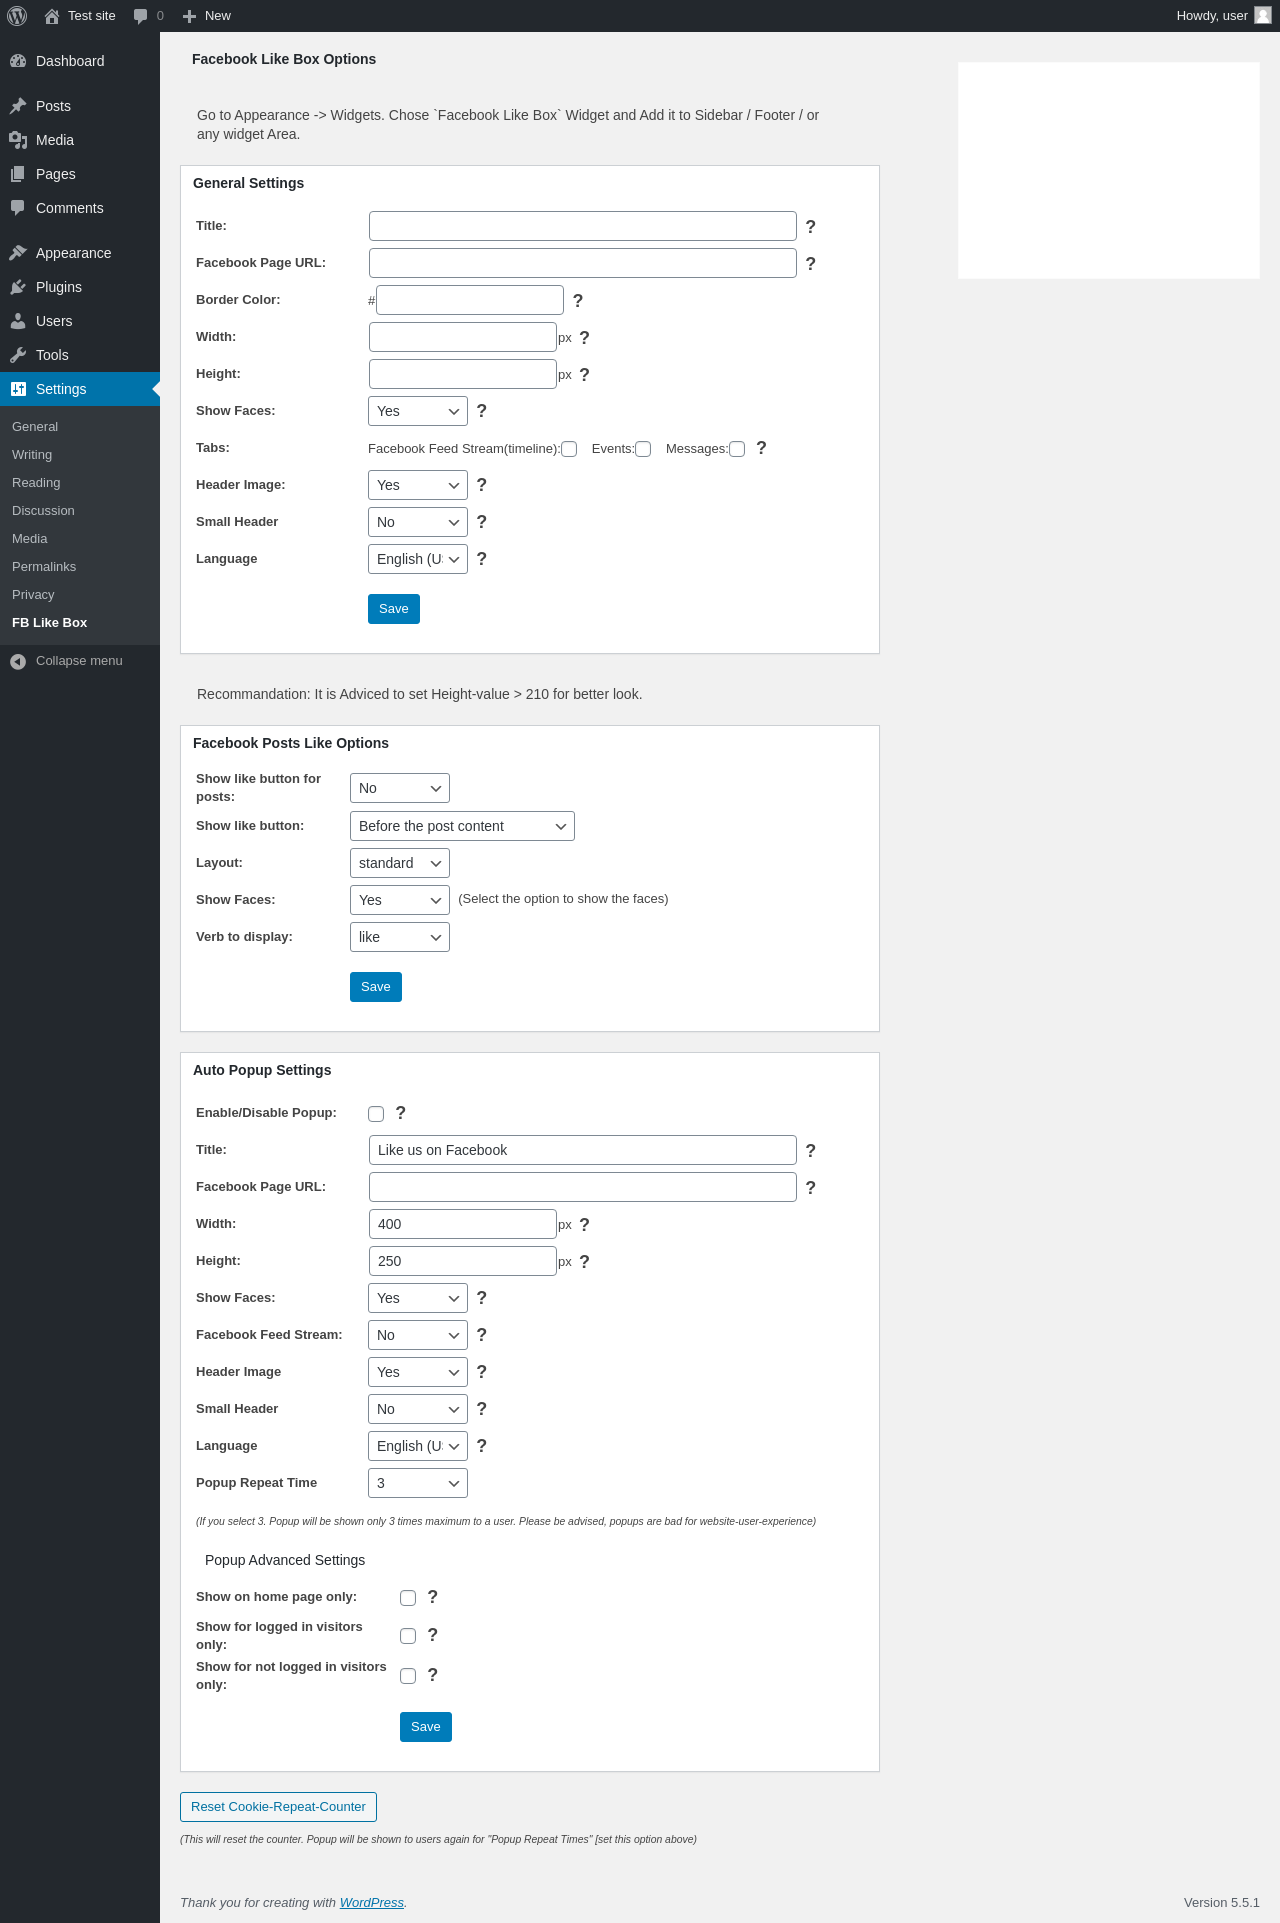Open the General settings submenu item
1280x1923 pixels.
point(35,427)
